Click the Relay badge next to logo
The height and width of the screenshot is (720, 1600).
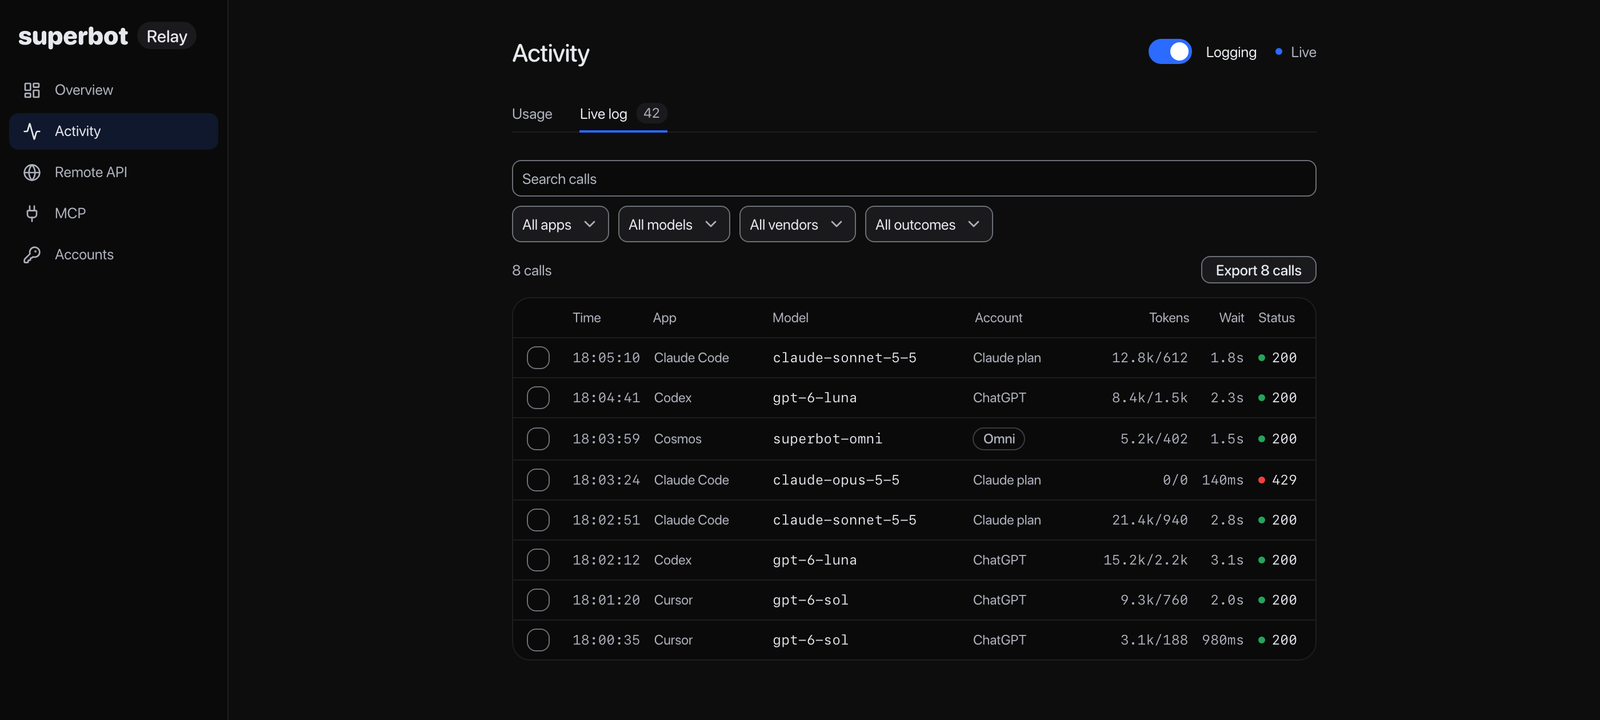point(167,36)
